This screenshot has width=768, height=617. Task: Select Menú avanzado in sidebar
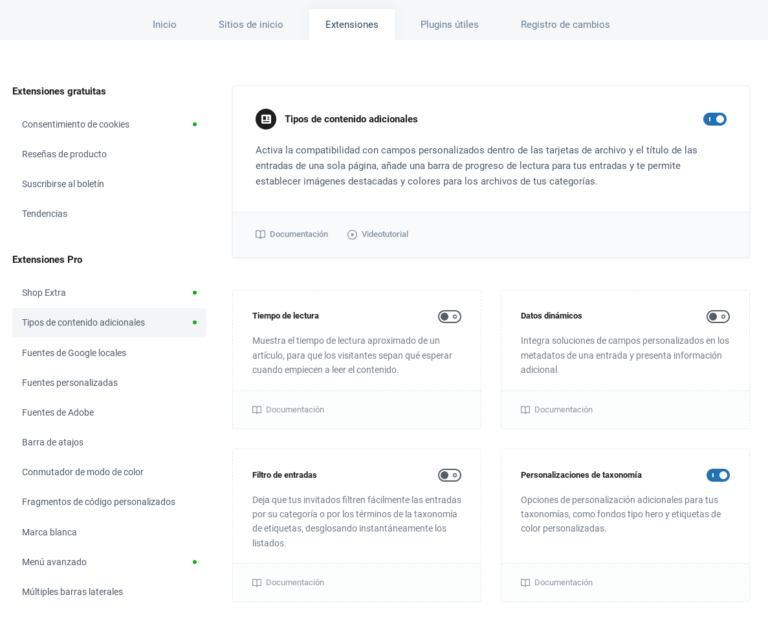tap(109, 562)
